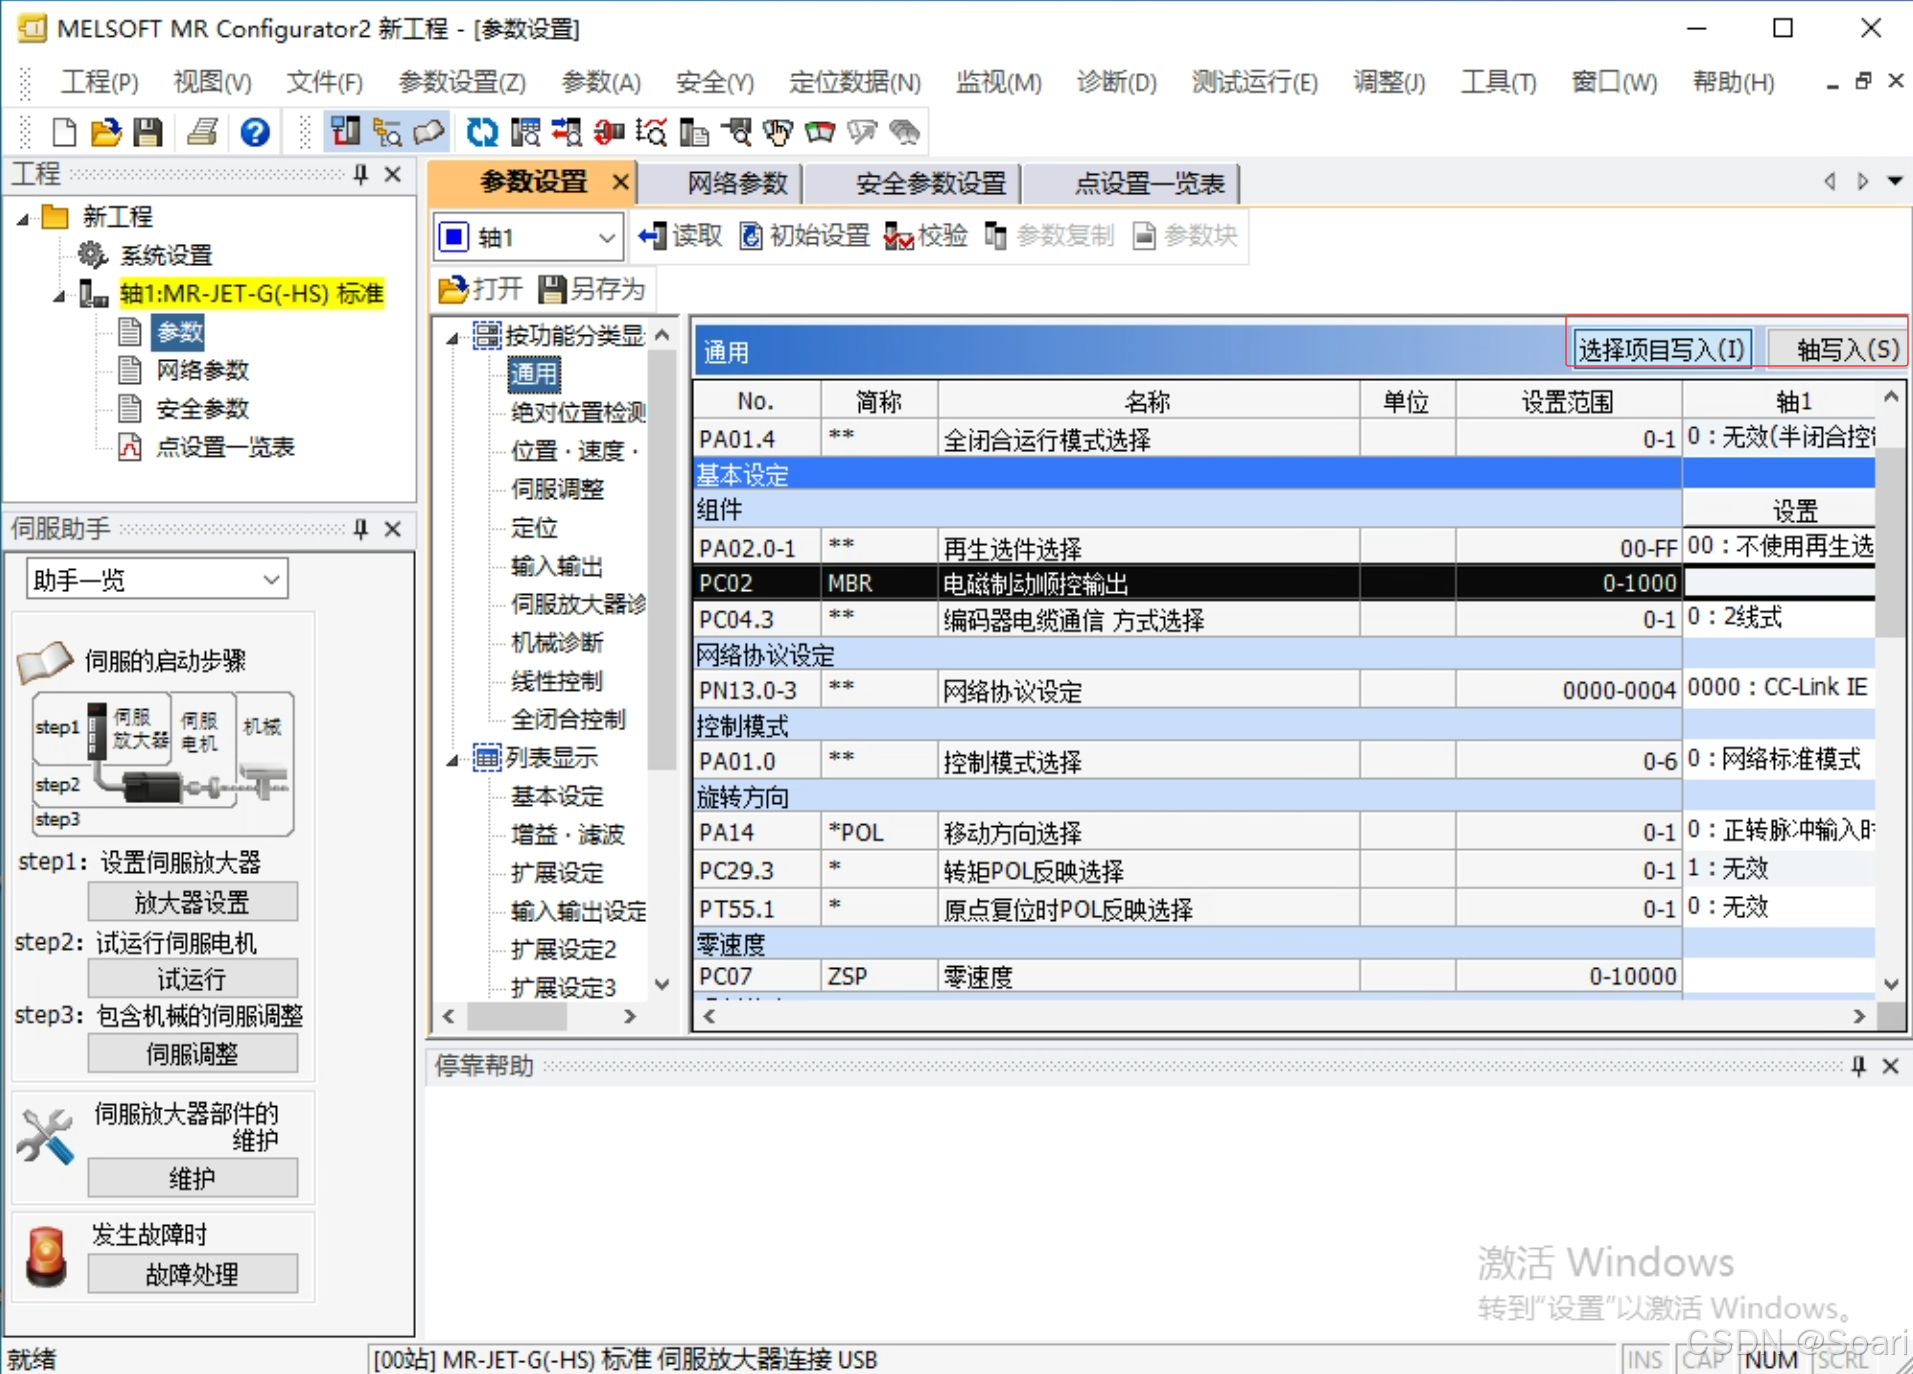Click 另存为 save-as button
The width and height of the screenshot is (1913, 1374).
coord(592,290)
